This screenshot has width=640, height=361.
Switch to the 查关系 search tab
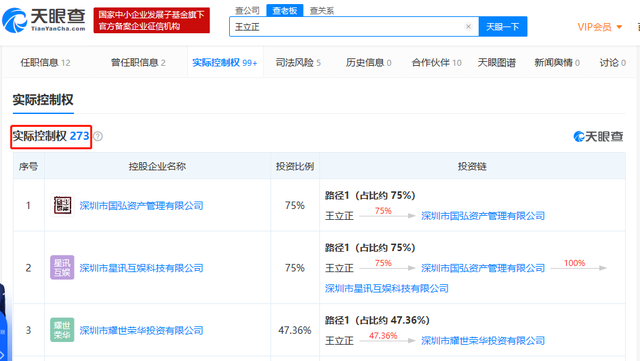click(x=322, y=10)
